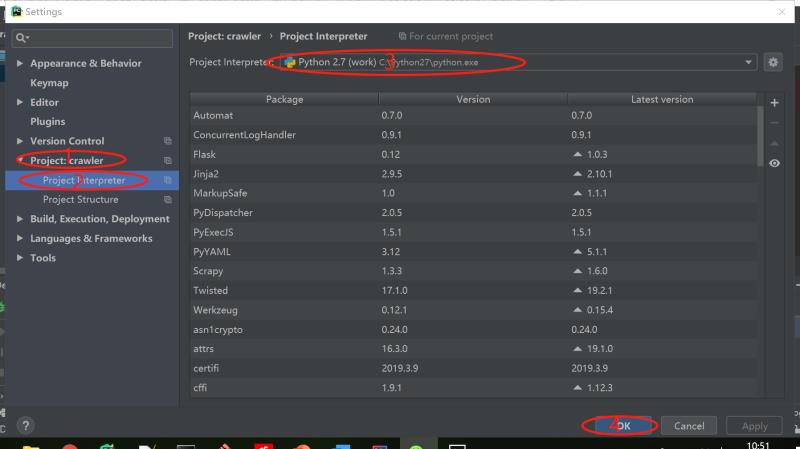Click the per-project icon beside Project Structure
Image resolution: width=800 pixels, height=449 pixels.
[167, 199]
